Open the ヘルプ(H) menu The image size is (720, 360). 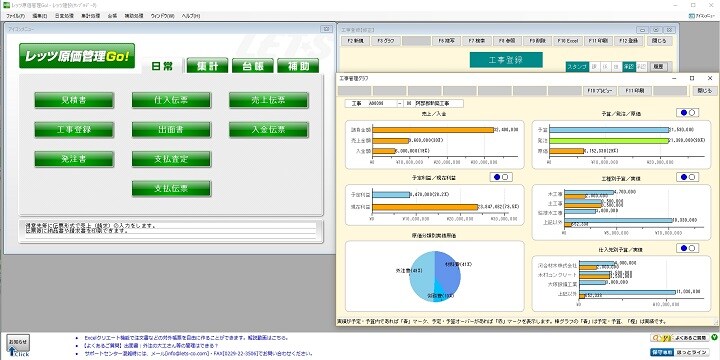click(x=191, y=16)
